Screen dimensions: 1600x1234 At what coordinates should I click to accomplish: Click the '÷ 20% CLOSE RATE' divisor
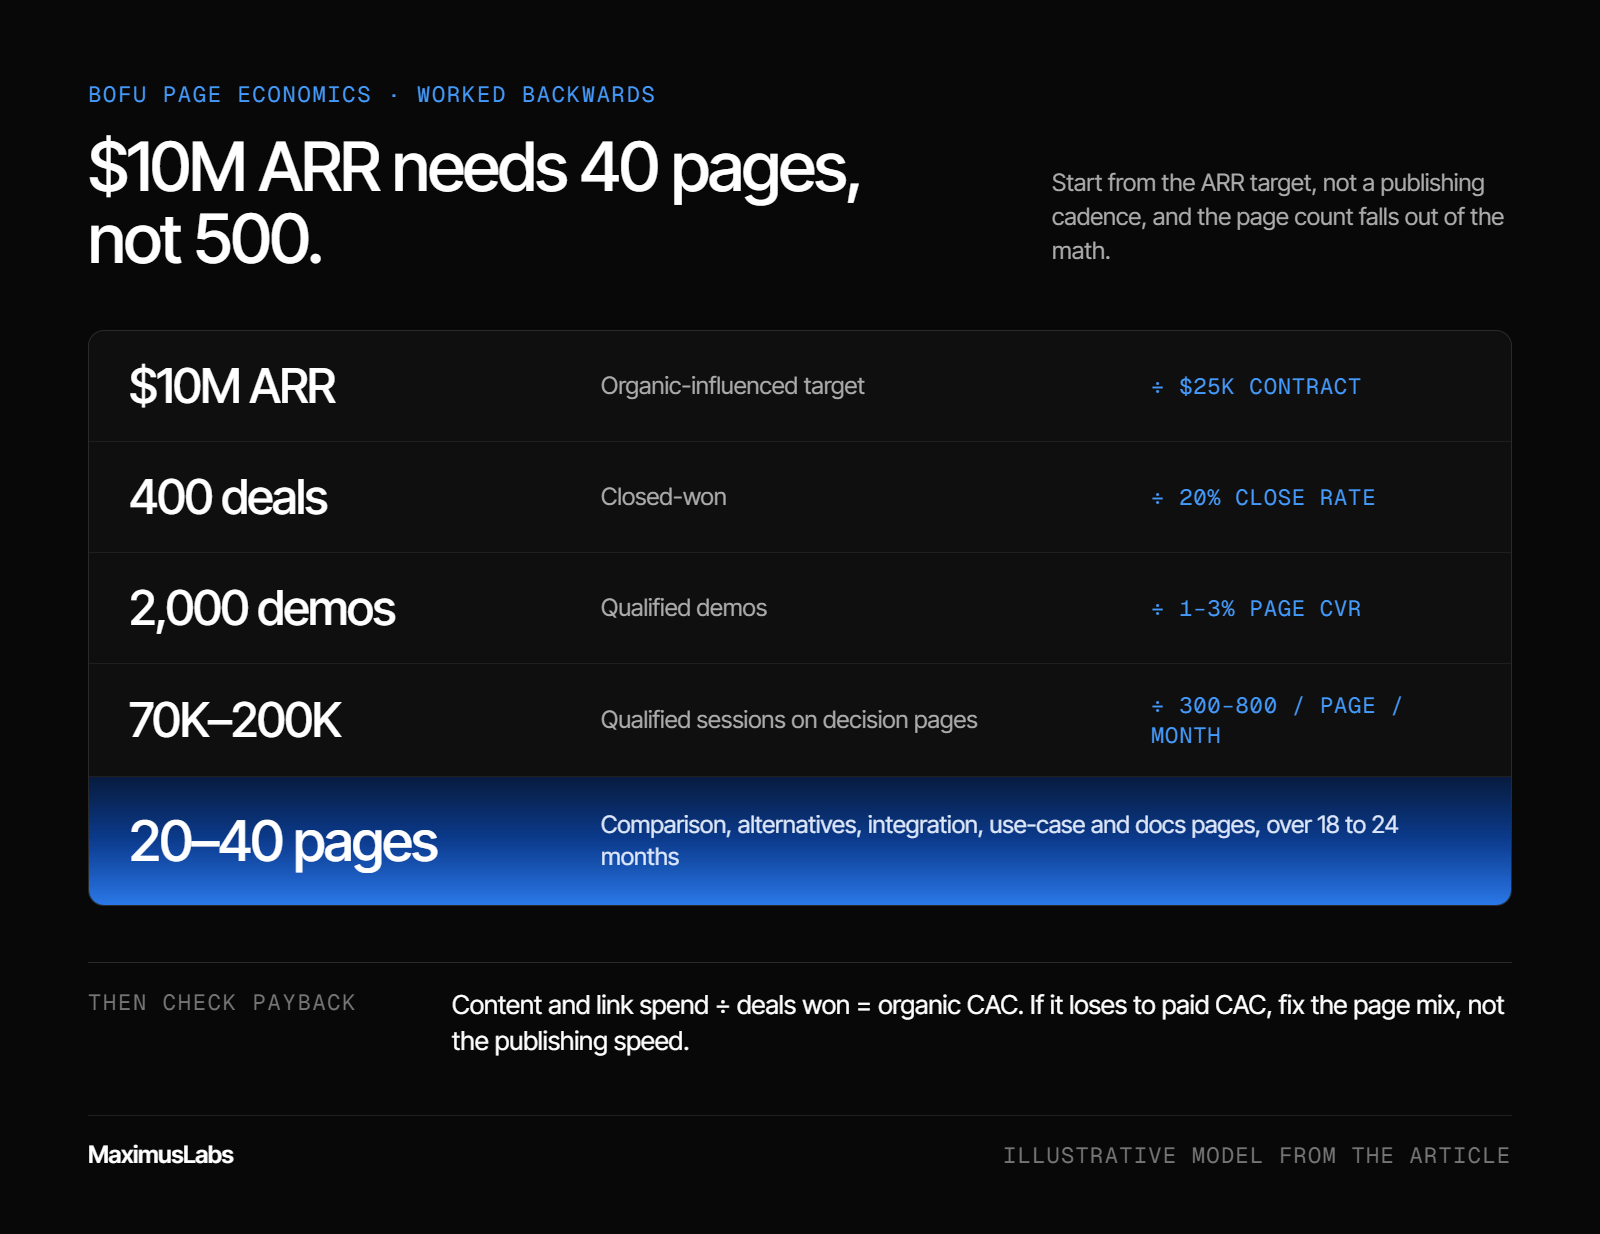pyautogui.click(x=1263, y=498)
